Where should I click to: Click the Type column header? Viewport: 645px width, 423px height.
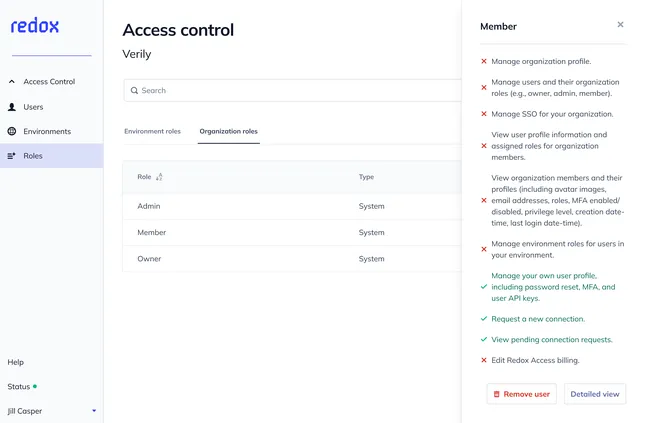click(x=366, y=177)
